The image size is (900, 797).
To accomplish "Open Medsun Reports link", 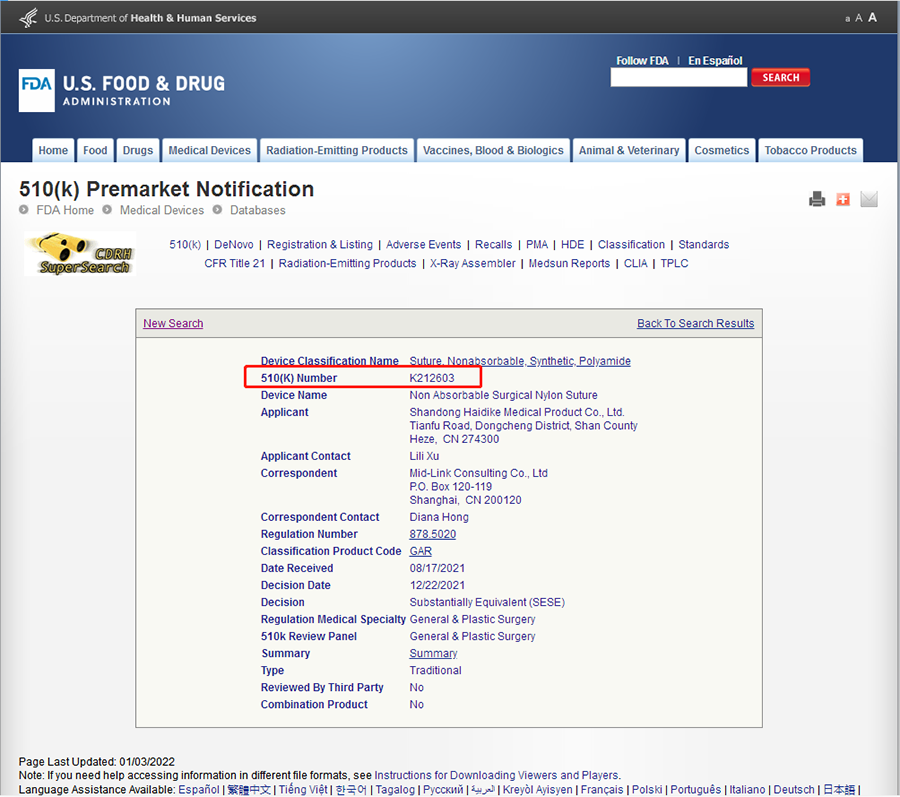I will (x=569, y=263).
